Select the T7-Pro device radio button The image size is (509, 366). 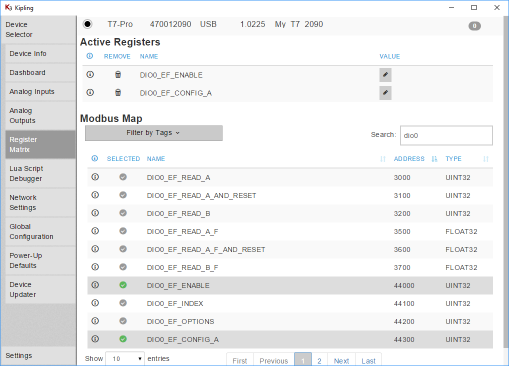(88, 24)
